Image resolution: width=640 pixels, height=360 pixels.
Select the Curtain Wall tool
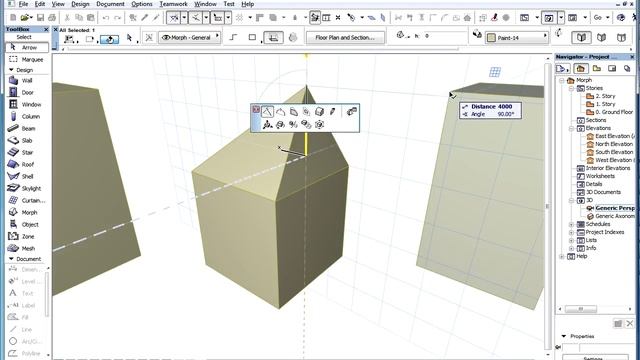point(27,200)
